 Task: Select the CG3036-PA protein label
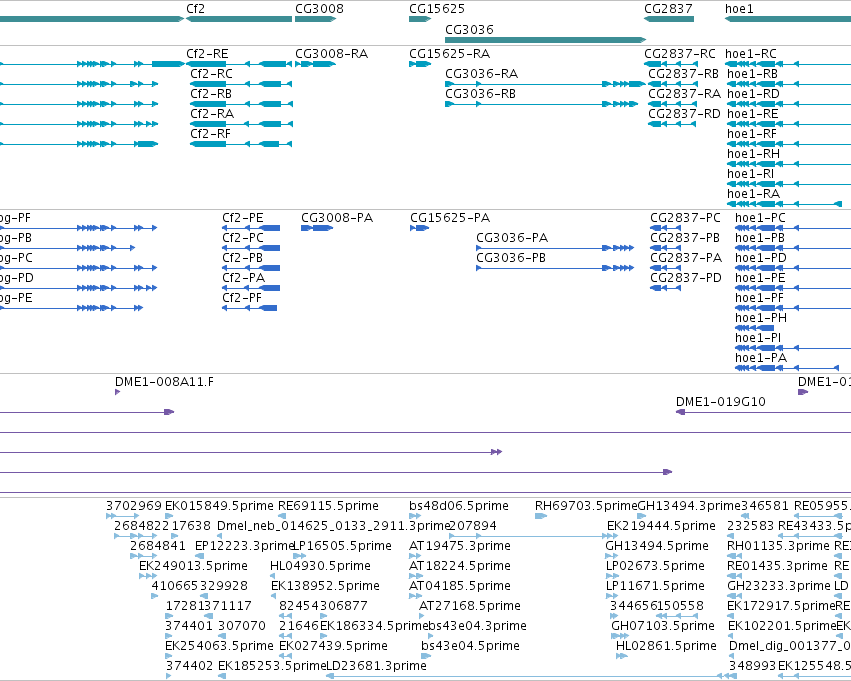pos(512,238)
